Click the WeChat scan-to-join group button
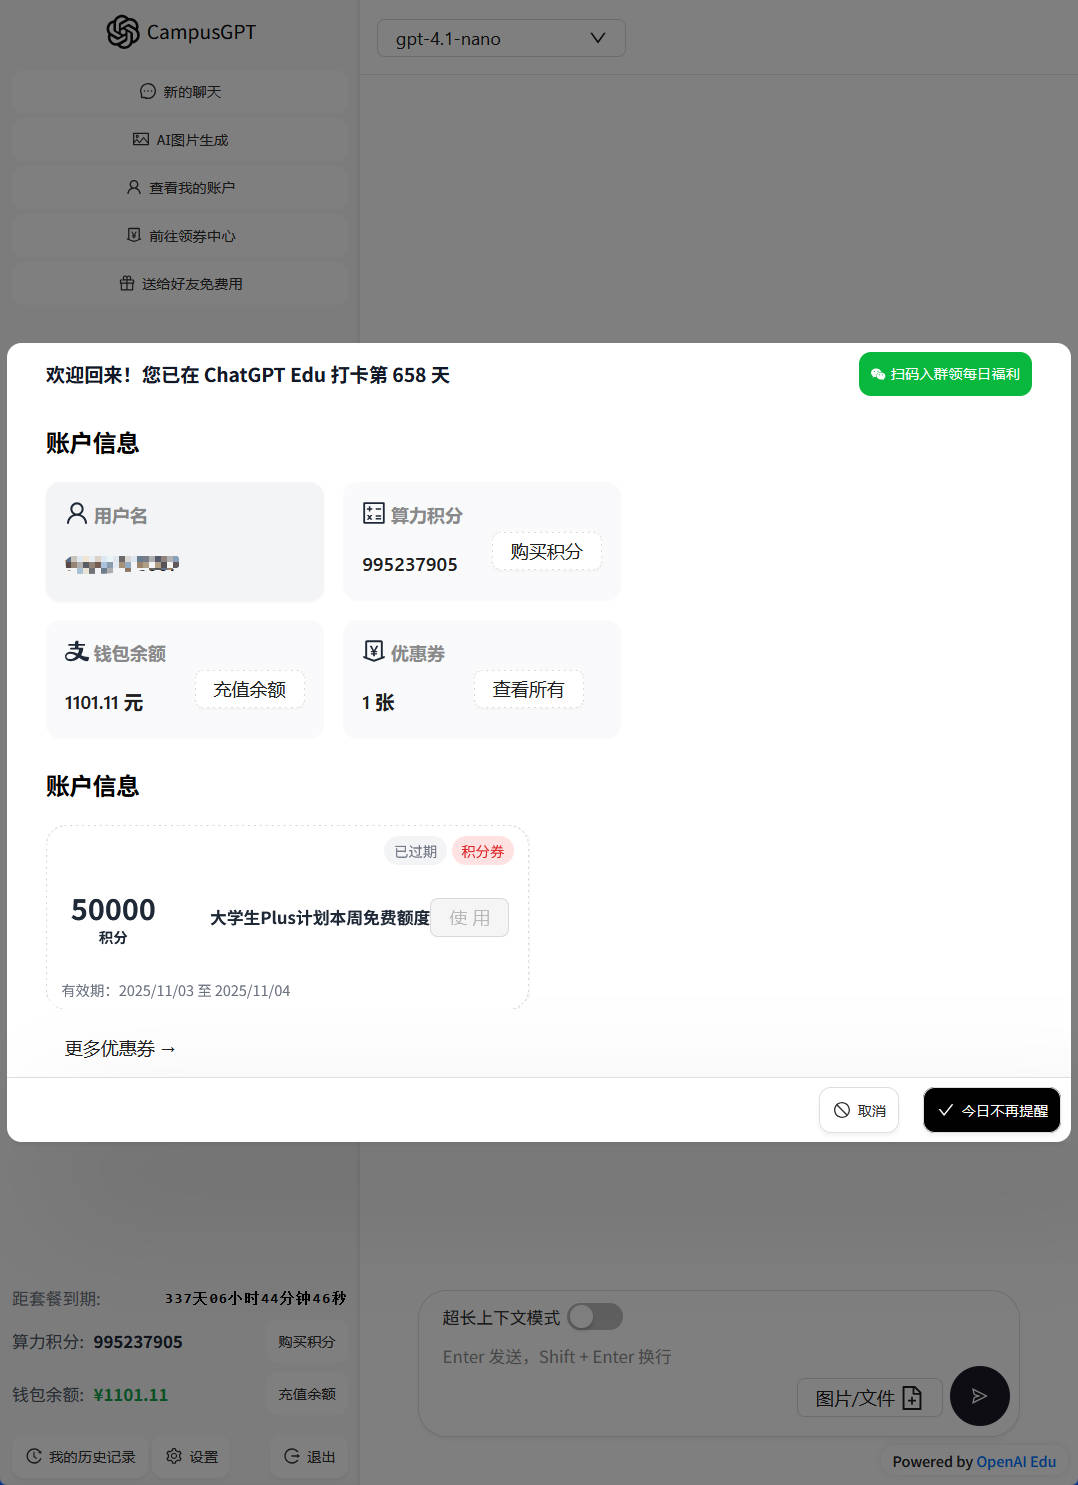The height and width of the screenshot is (1485, 1078). [x=945, y=374]
